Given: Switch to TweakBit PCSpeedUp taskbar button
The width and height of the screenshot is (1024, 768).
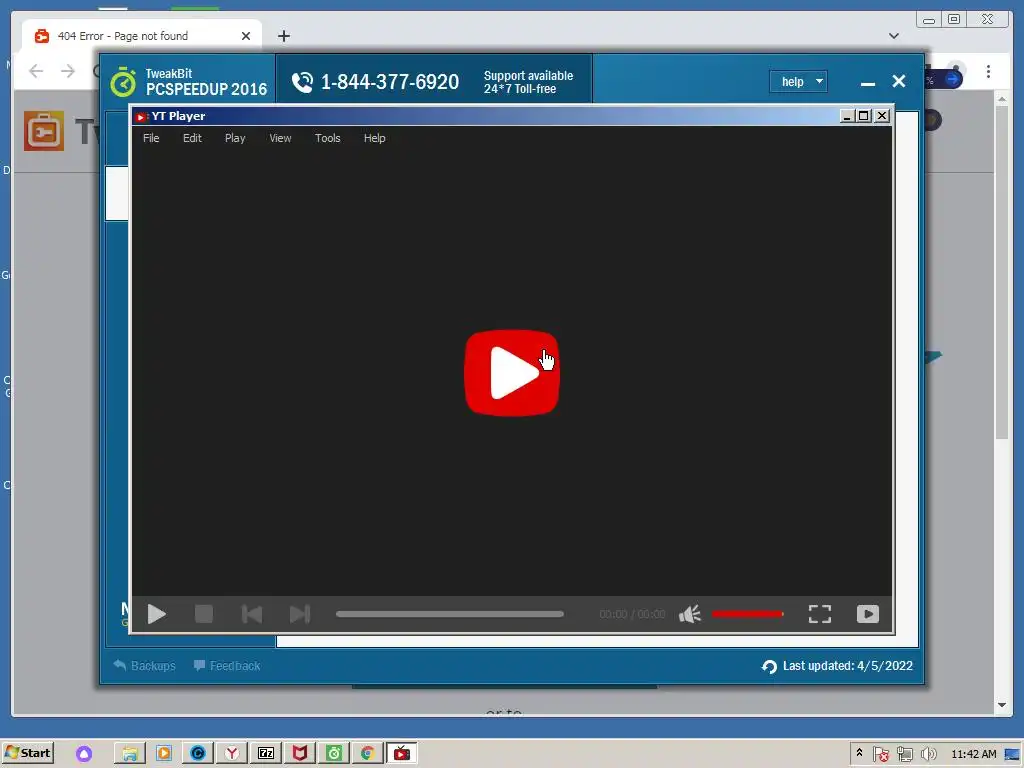Looking at the screenshot, I should click(x=334, y=754).
